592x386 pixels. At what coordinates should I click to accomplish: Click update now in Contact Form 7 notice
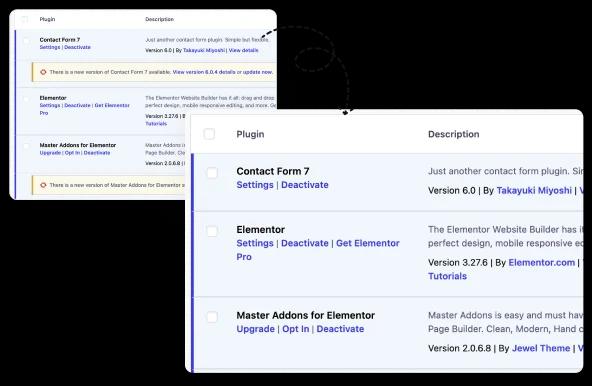pos(257,72)
